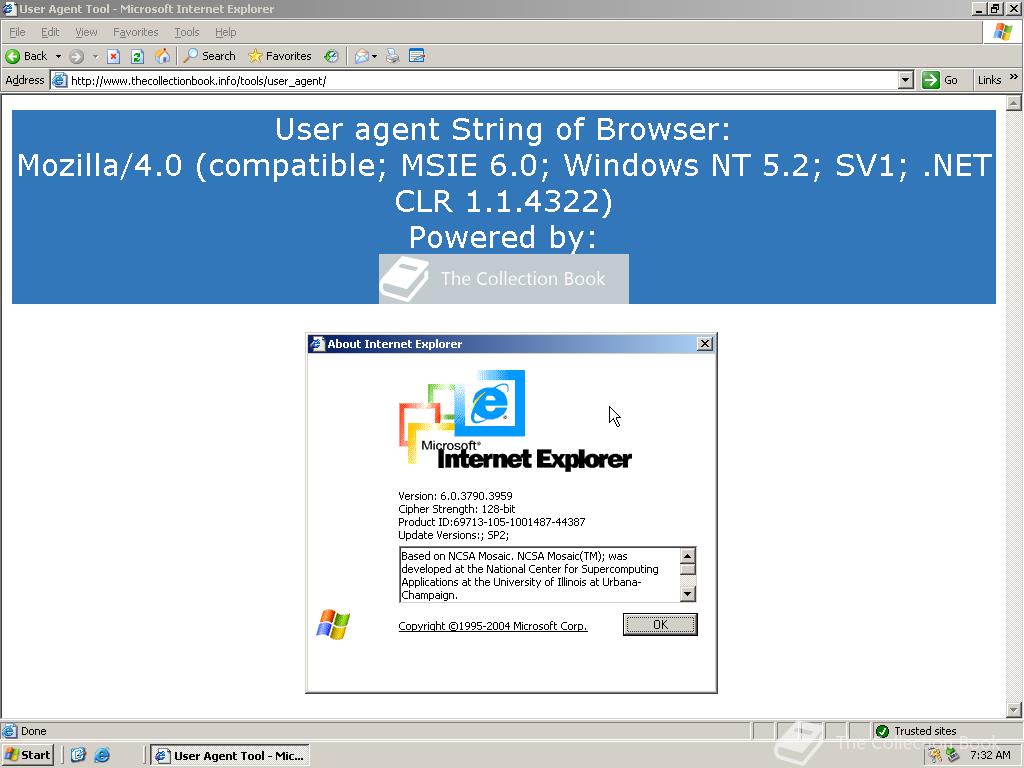Go to Home page icon
Viewport: 1024px width, 768px height.
click(162, 56)
